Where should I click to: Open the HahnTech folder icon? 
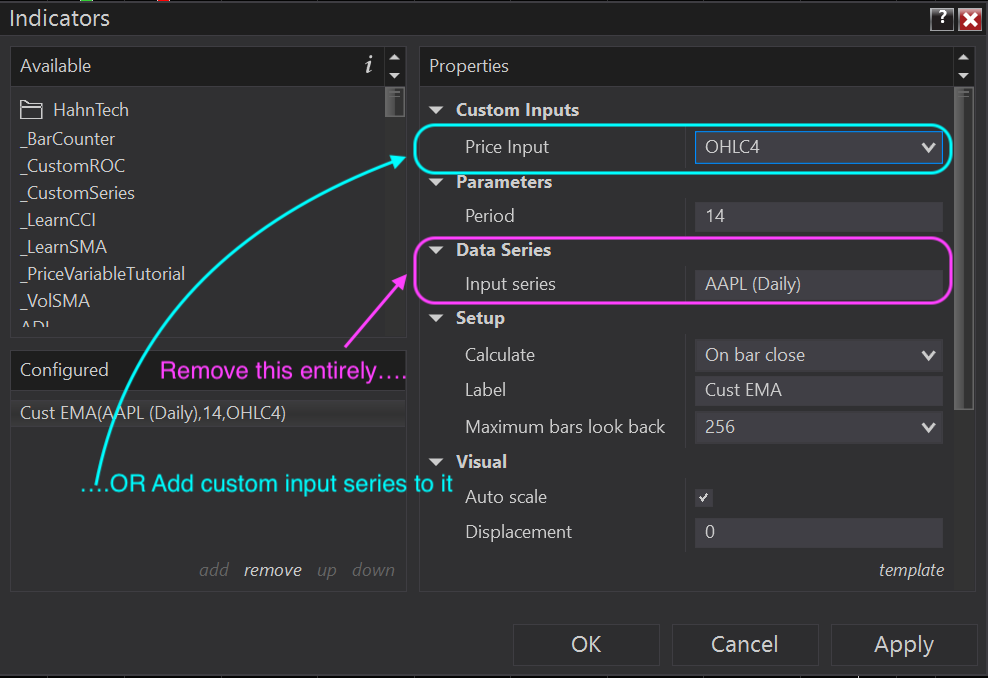31,110
